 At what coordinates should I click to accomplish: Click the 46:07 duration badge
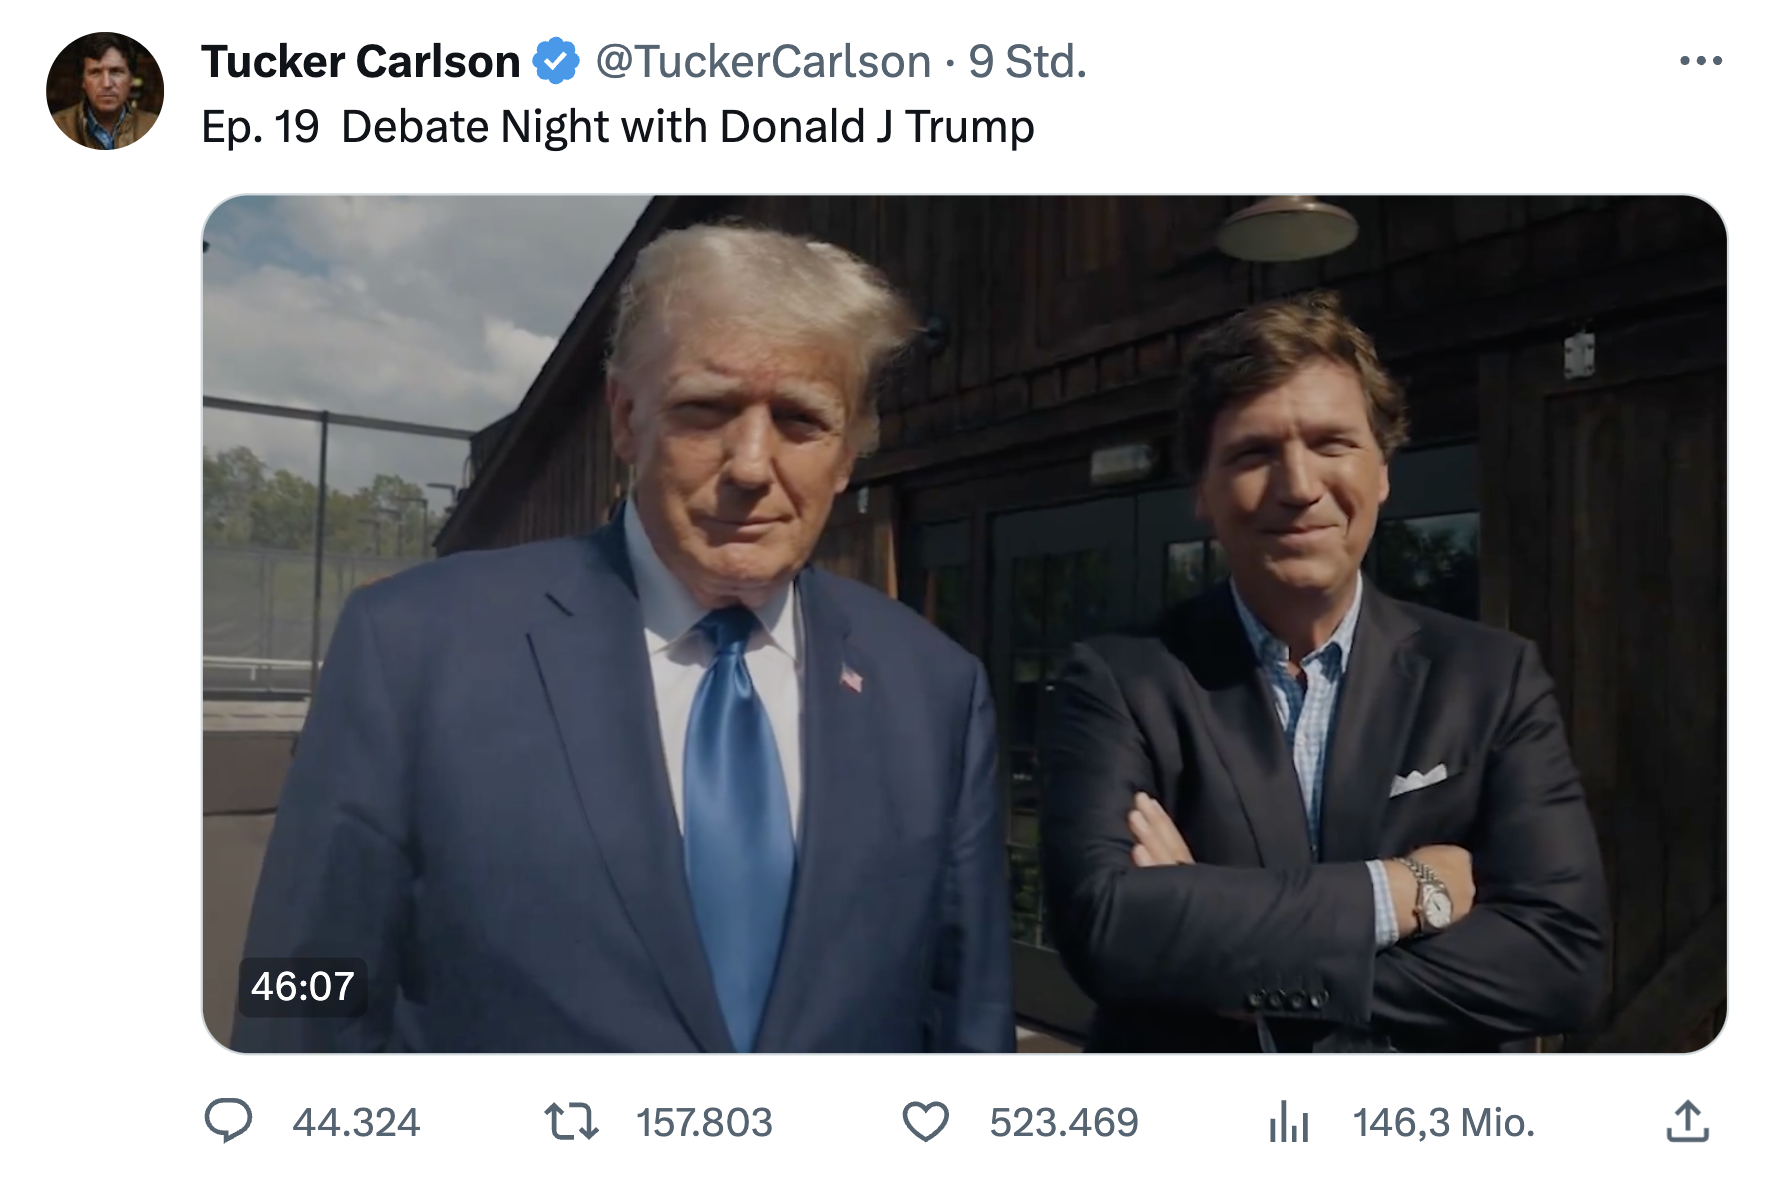303,987
